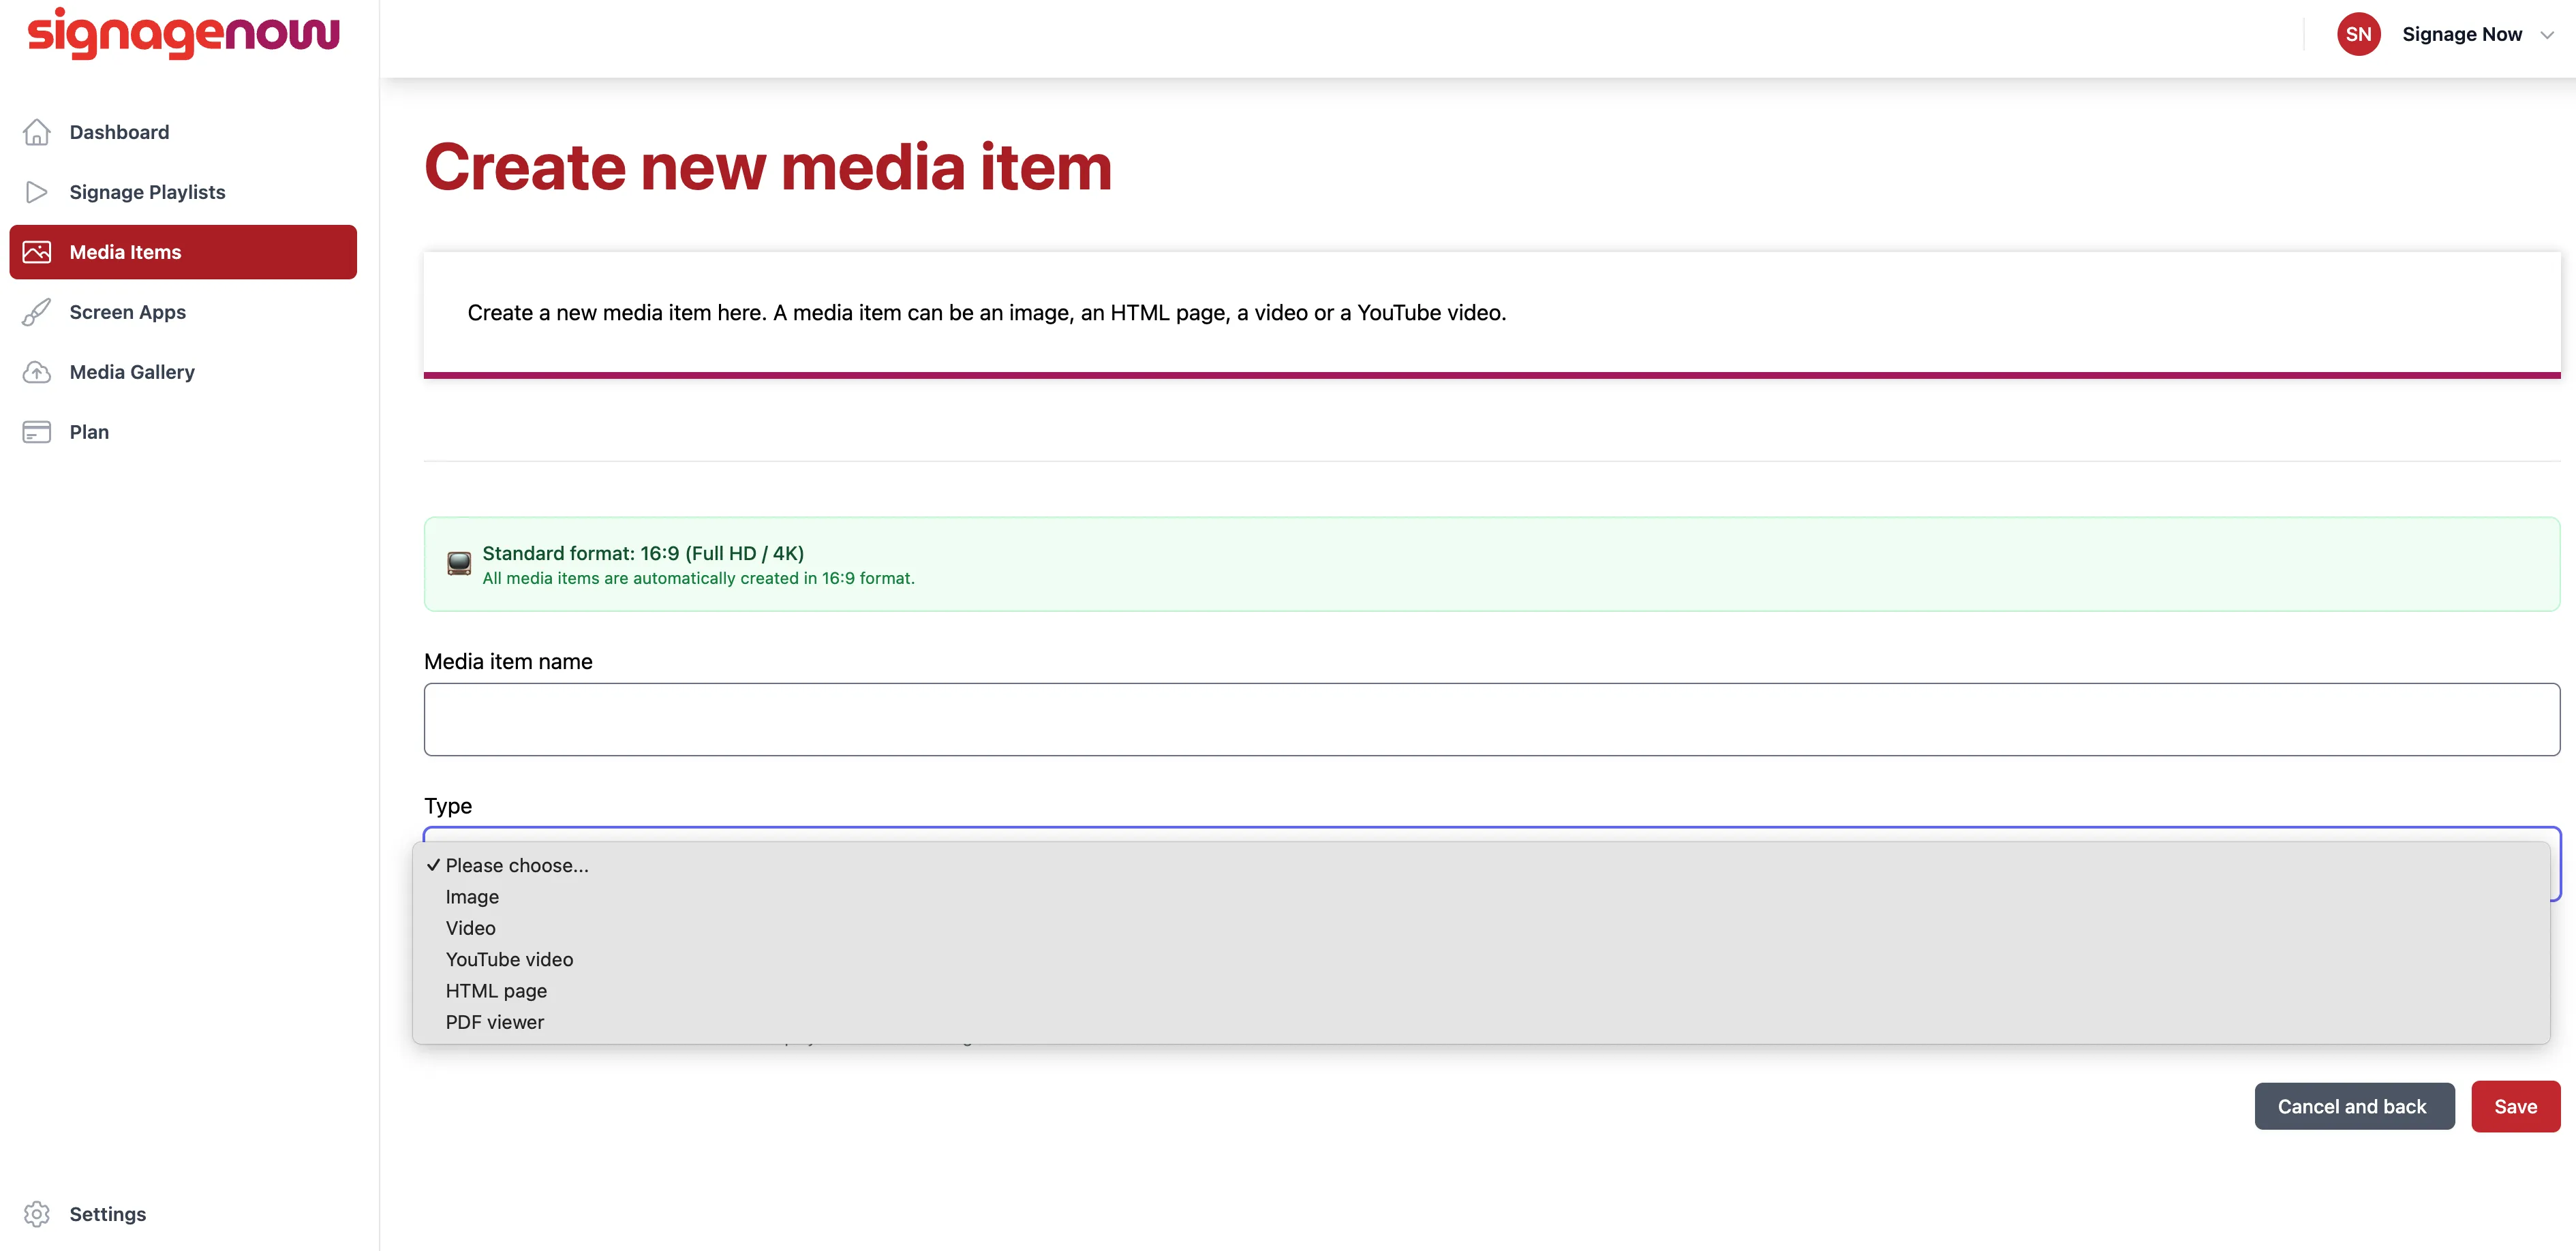The width and height of the screenshot is (2576, 1251).
Task: Click the 'Type' field label
Action: click(x=448, y=806)
